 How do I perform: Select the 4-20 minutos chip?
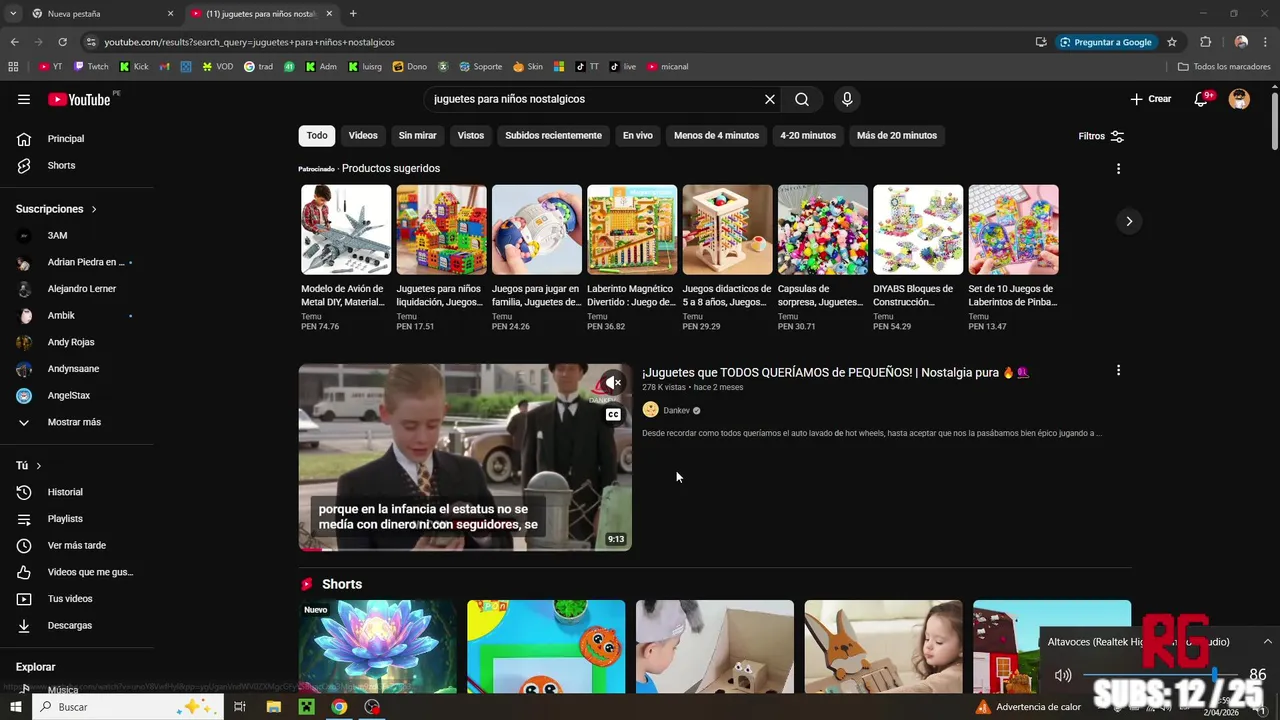pos(808,135)
